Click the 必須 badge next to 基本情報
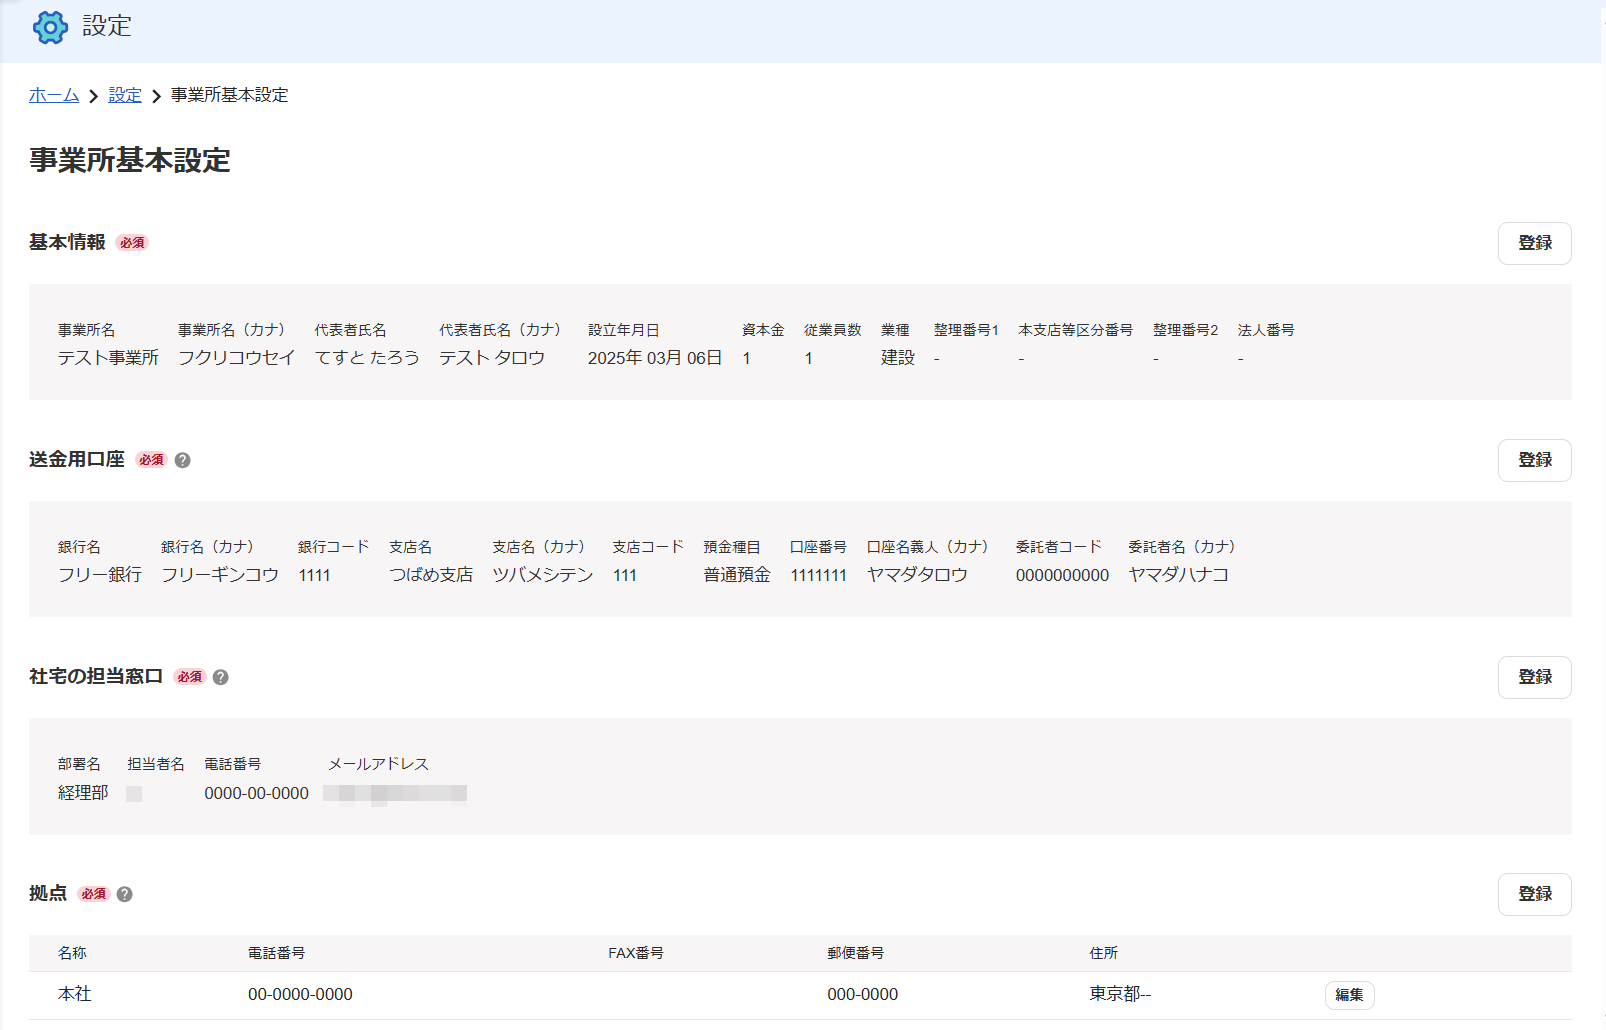1606x1030 pixels. click(x=132, y=243)
